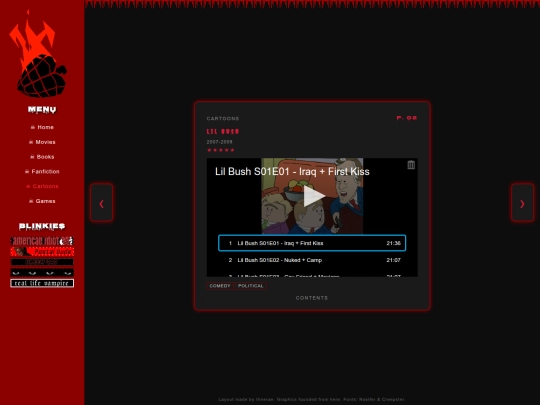Viewport: 540px width, 405px height.
Task: Click the five-star rating
Action: [x=221, y=150]
